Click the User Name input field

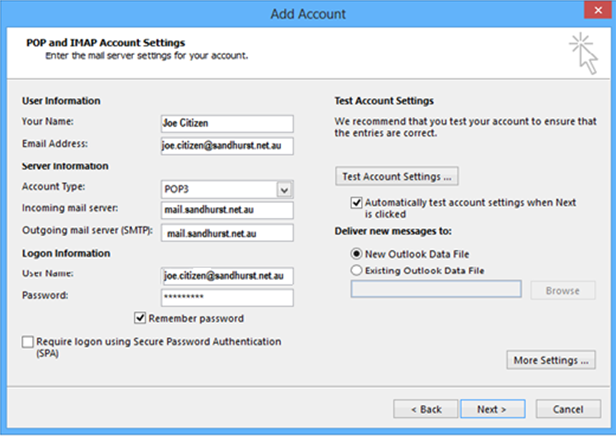[227, 276]
